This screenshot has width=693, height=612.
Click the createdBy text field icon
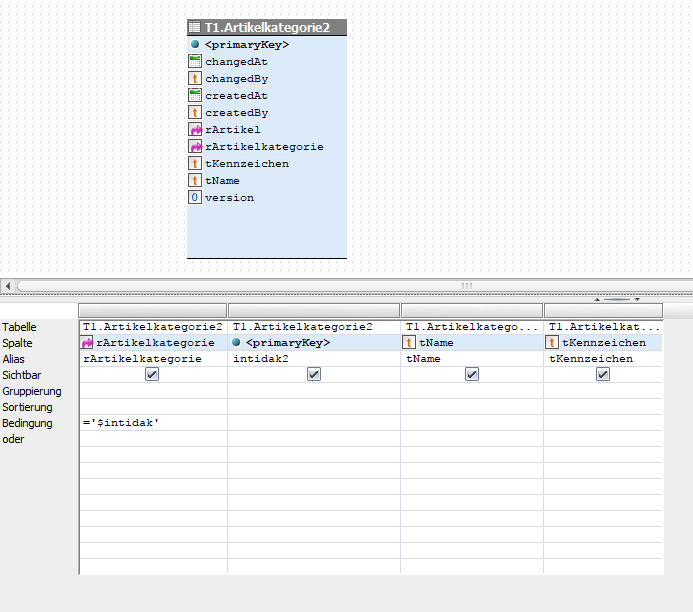[x=195, y=113]
